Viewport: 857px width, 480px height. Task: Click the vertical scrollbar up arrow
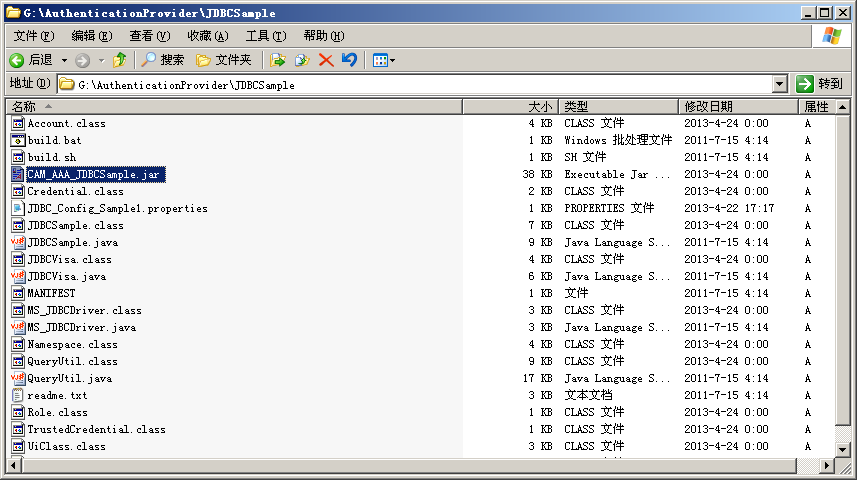(x=843, y=107)
